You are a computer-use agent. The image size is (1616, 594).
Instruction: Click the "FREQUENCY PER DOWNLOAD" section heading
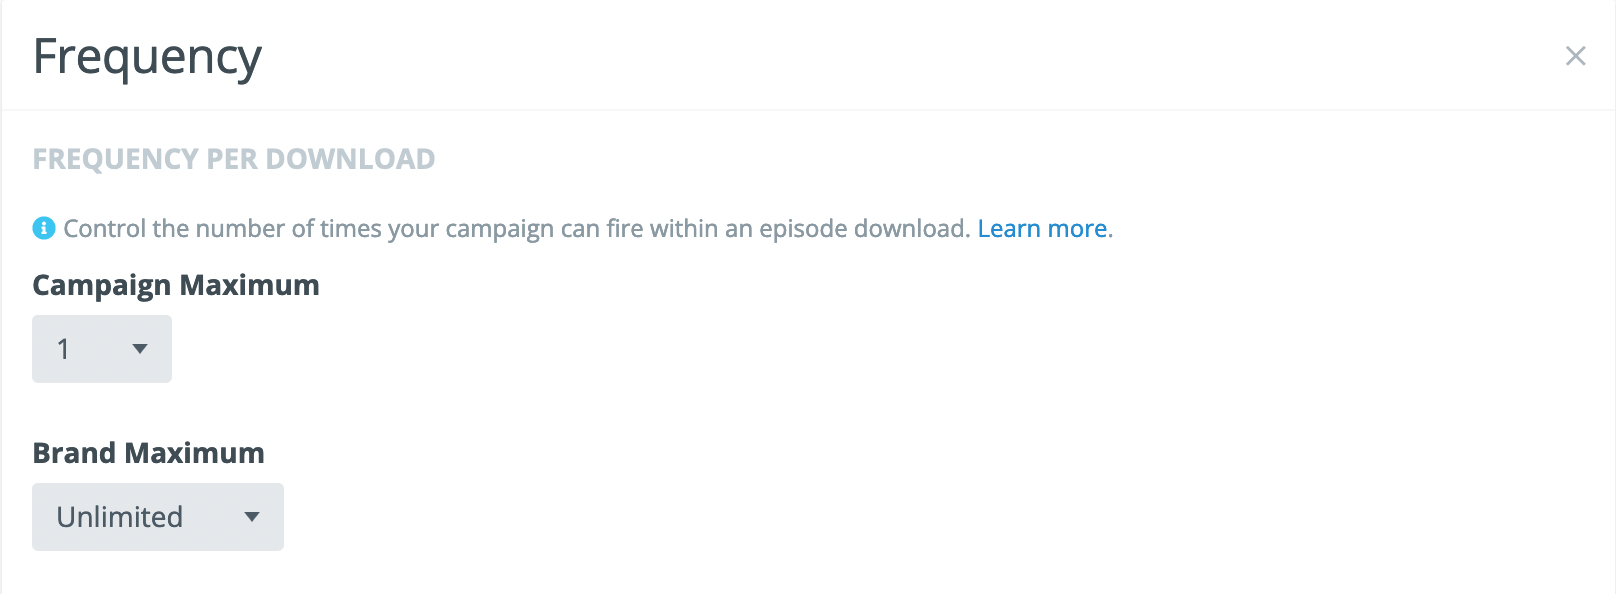[x=234, y=159]
